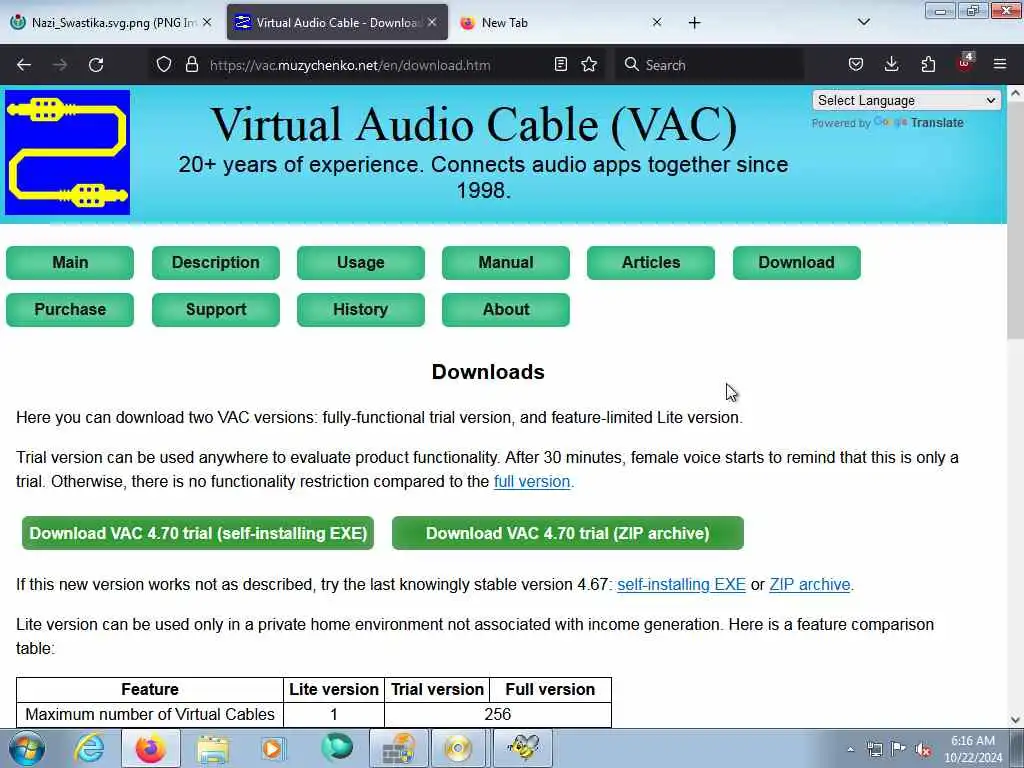
Task: Go back using the browser back arrow
Action: pyautogui.click(x=24, y=65)
